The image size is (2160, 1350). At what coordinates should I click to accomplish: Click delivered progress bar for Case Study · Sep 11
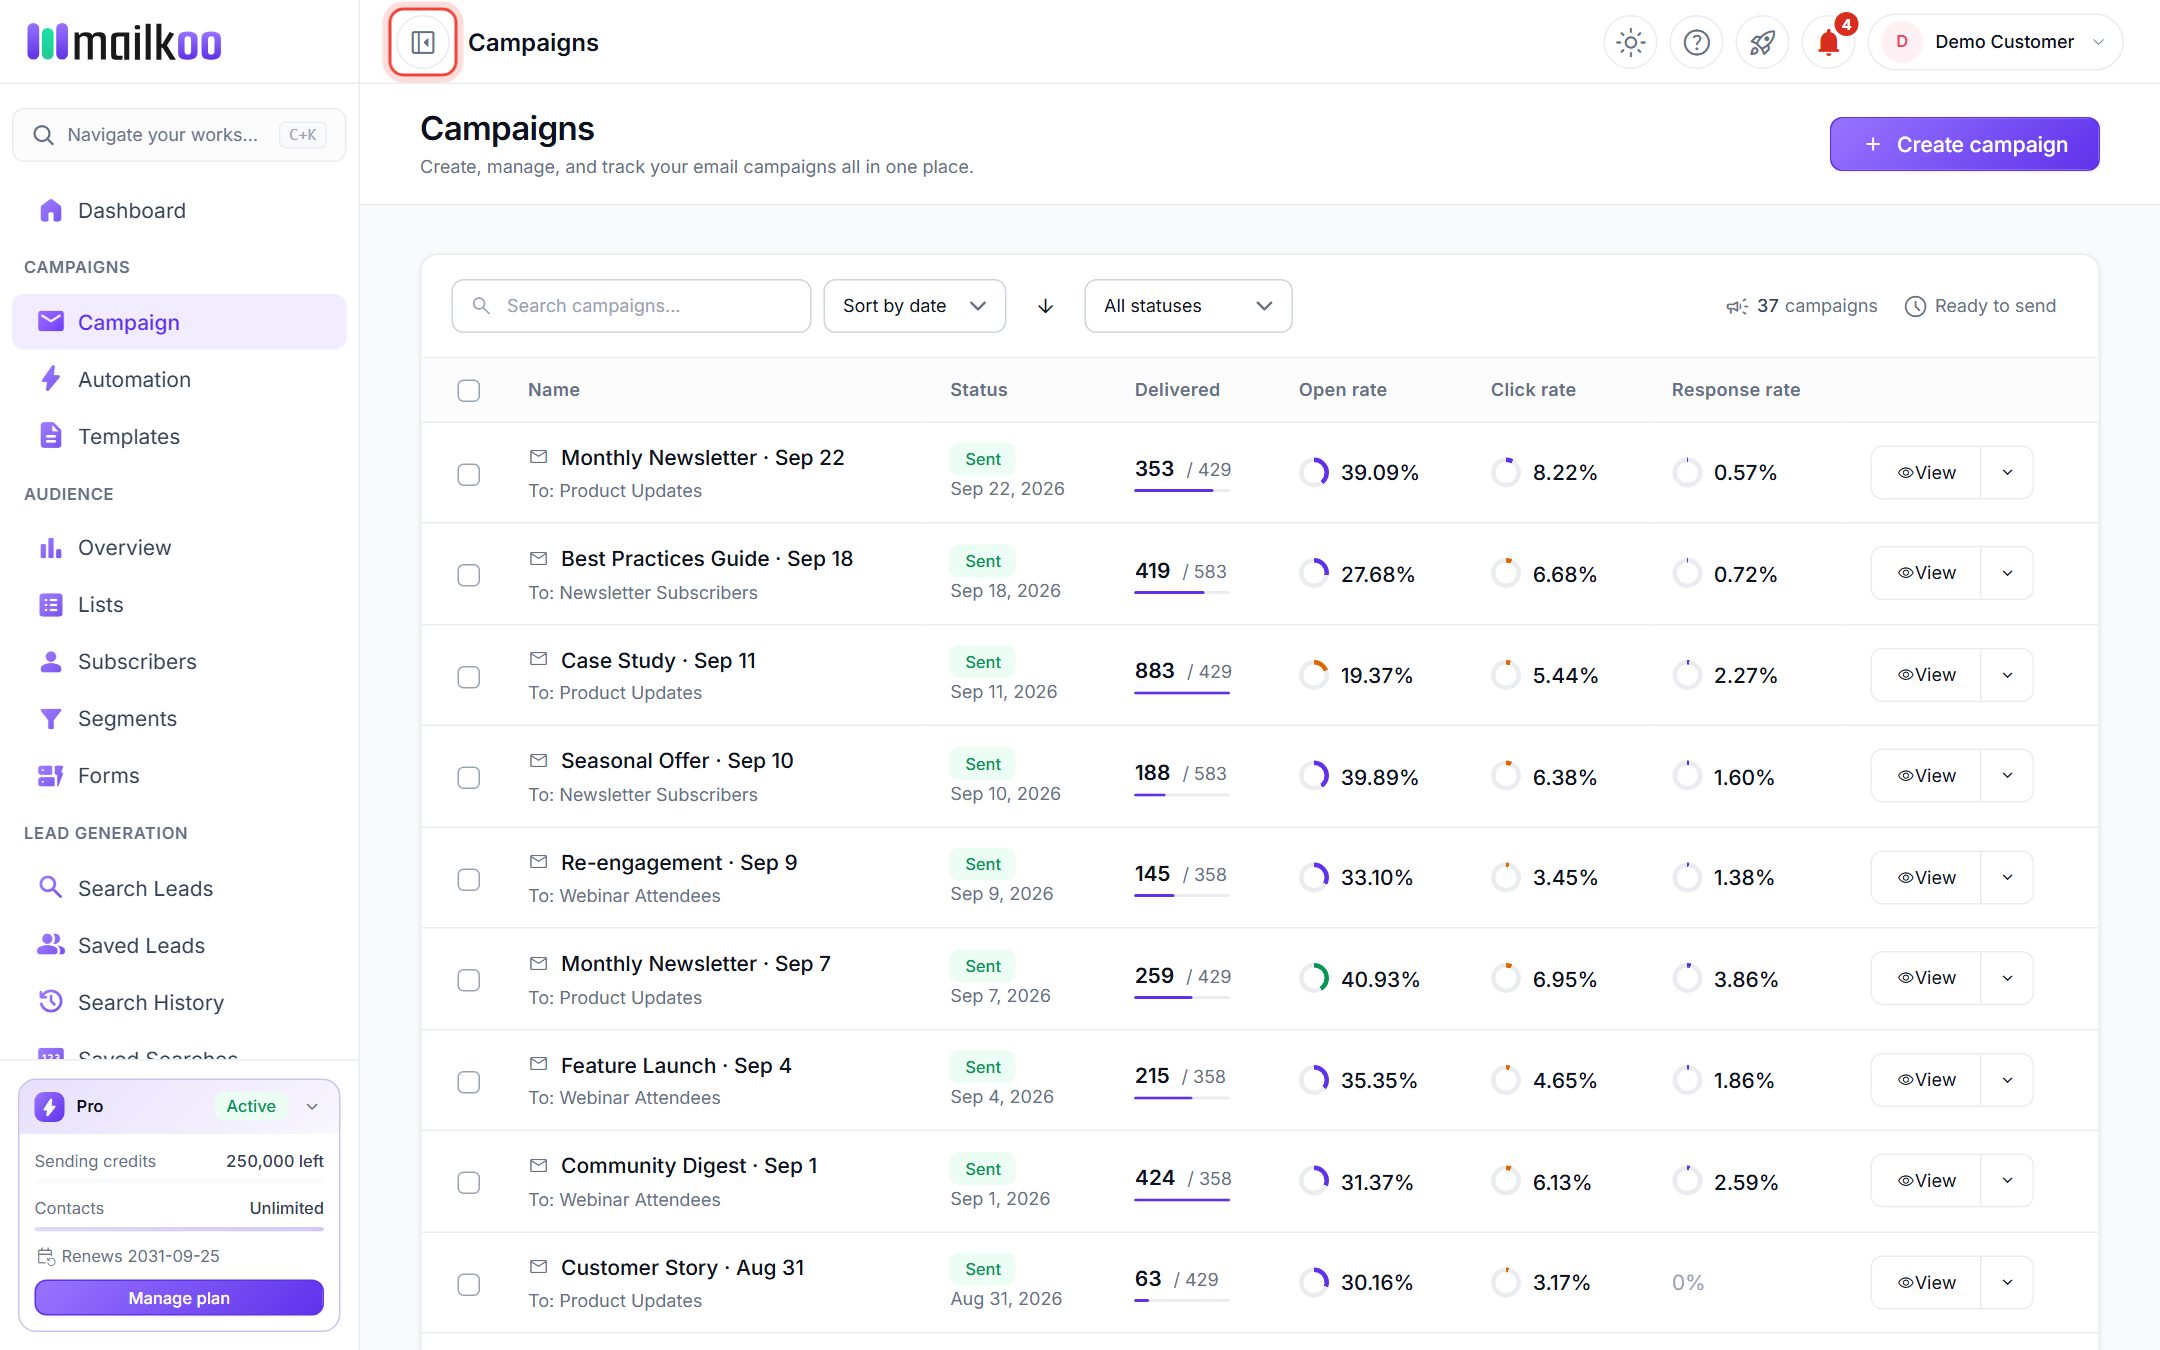point(1182,692)
